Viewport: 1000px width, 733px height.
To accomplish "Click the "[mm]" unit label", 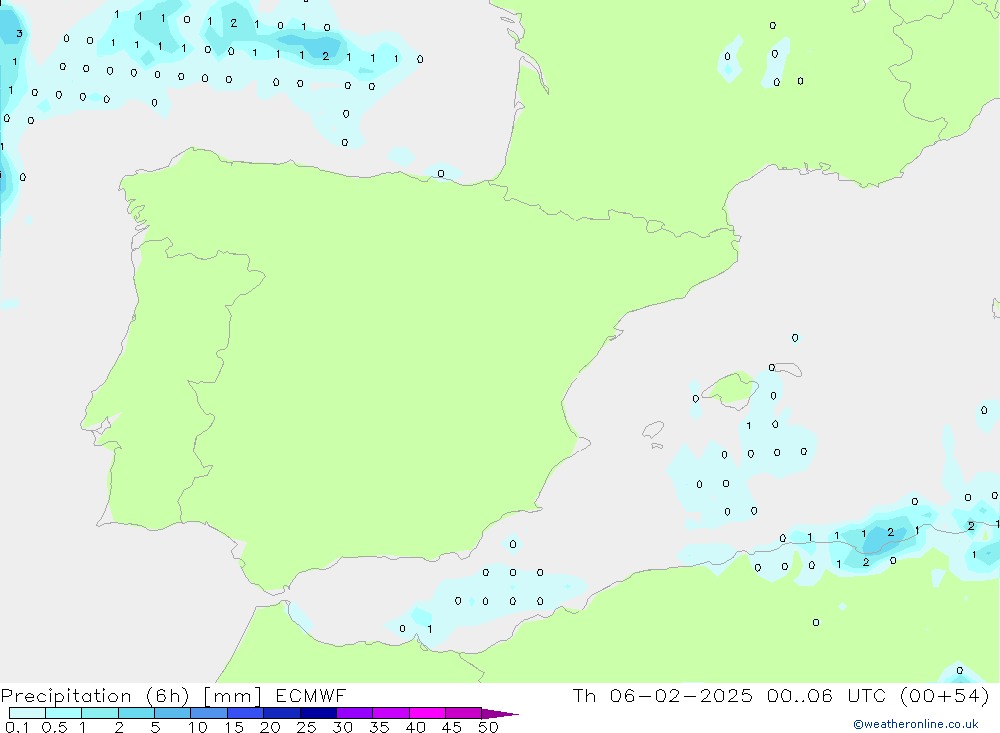I will coord(233,696).
